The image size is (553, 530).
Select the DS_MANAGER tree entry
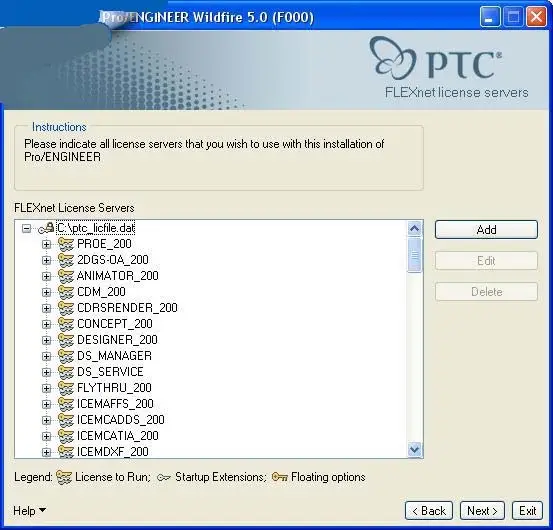point(114,356)
